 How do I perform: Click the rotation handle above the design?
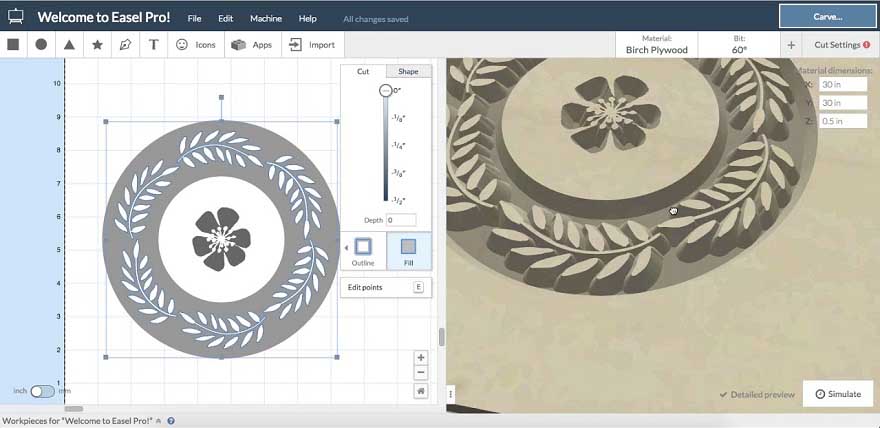coord(221,98)
